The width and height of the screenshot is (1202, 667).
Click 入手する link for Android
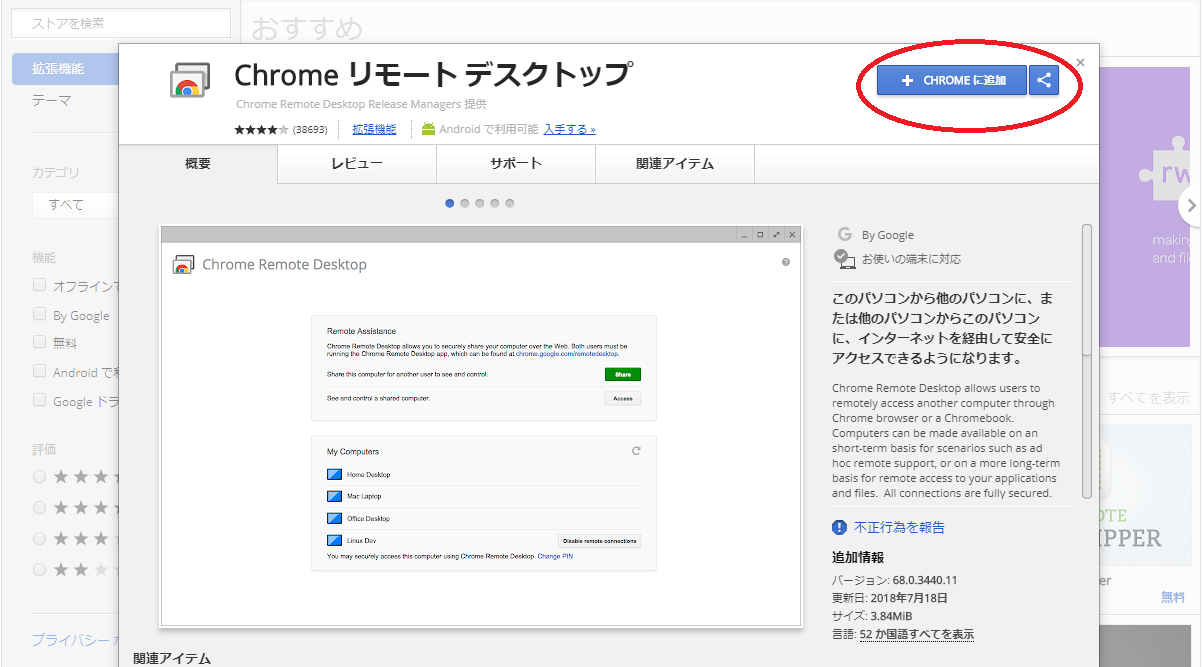(x=569, y=129)
